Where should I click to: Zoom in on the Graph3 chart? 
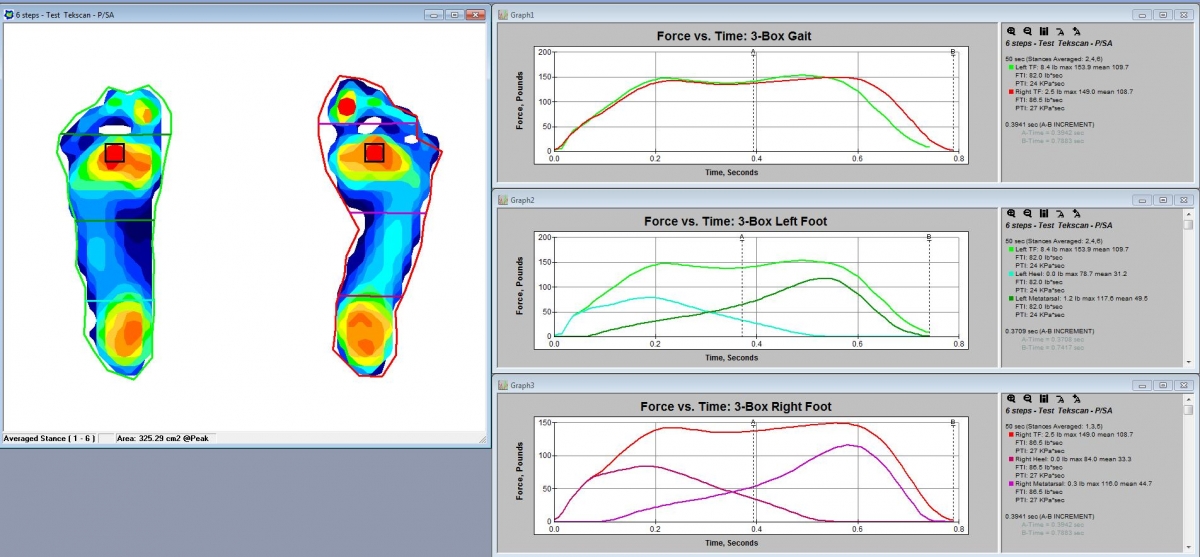pyautogui.click(x=1011, y=397)
